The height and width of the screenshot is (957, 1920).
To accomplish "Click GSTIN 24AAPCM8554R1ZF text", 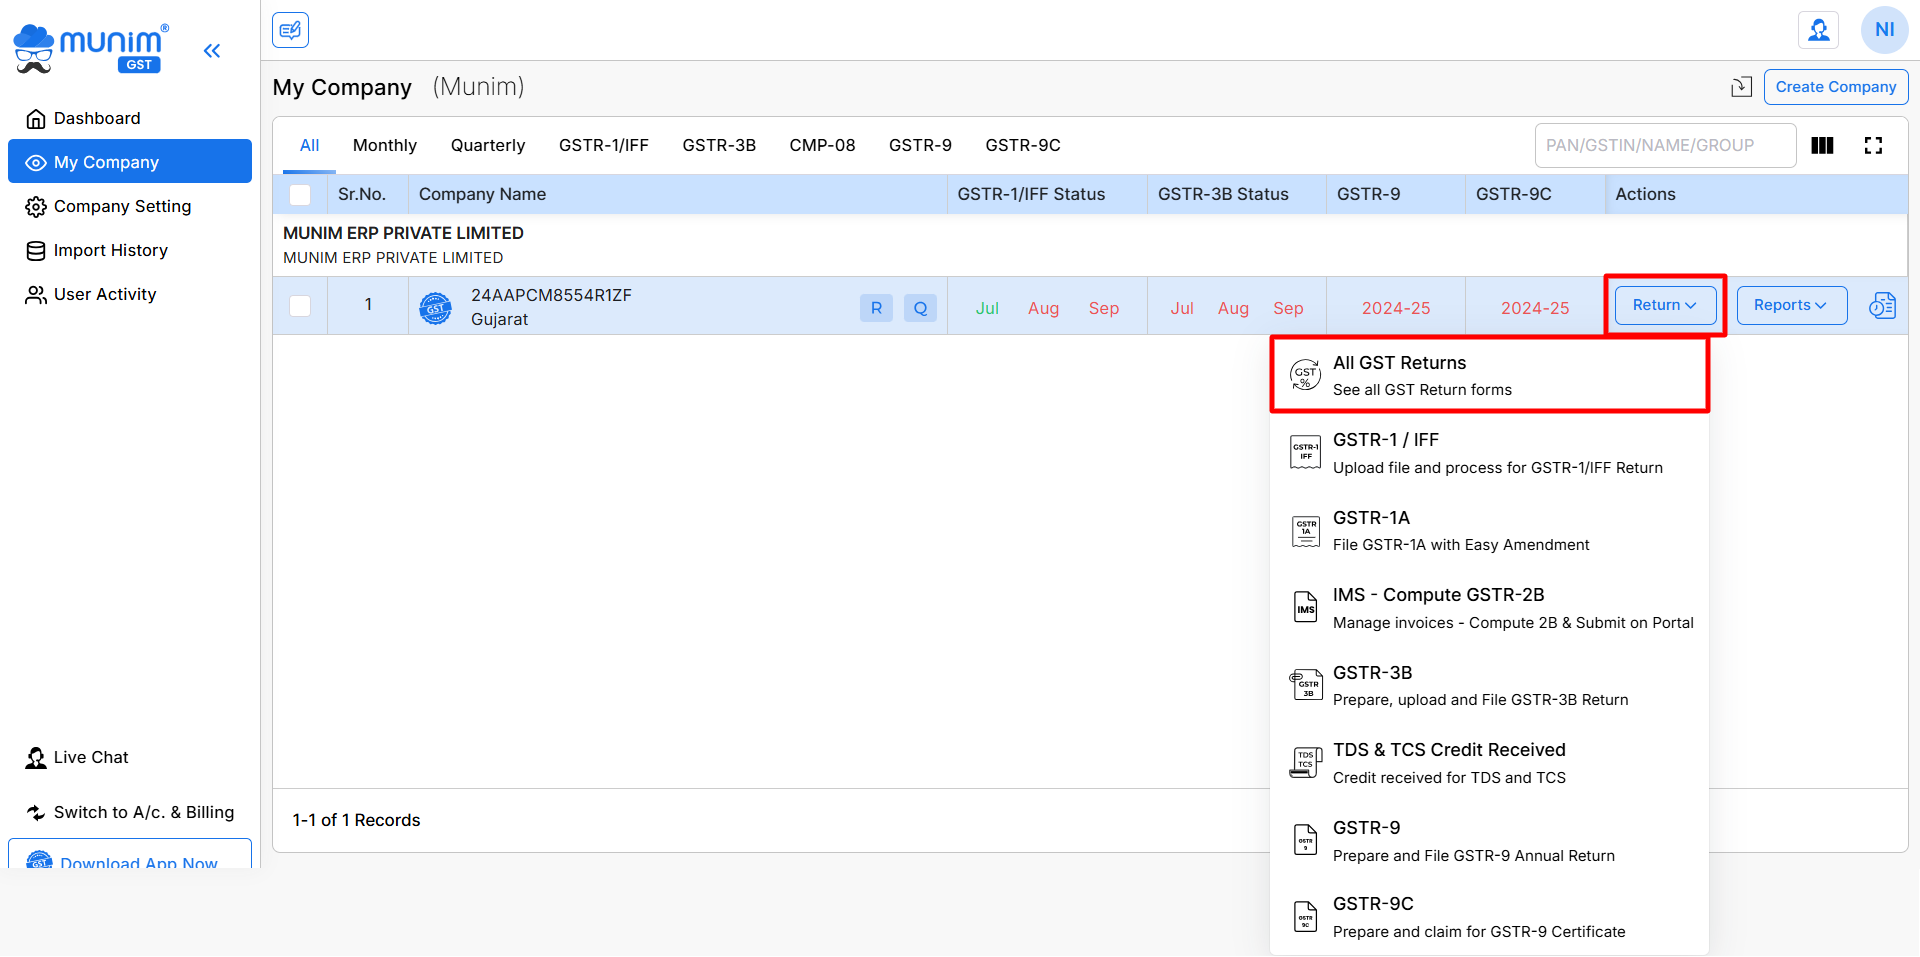I will 551,296.
